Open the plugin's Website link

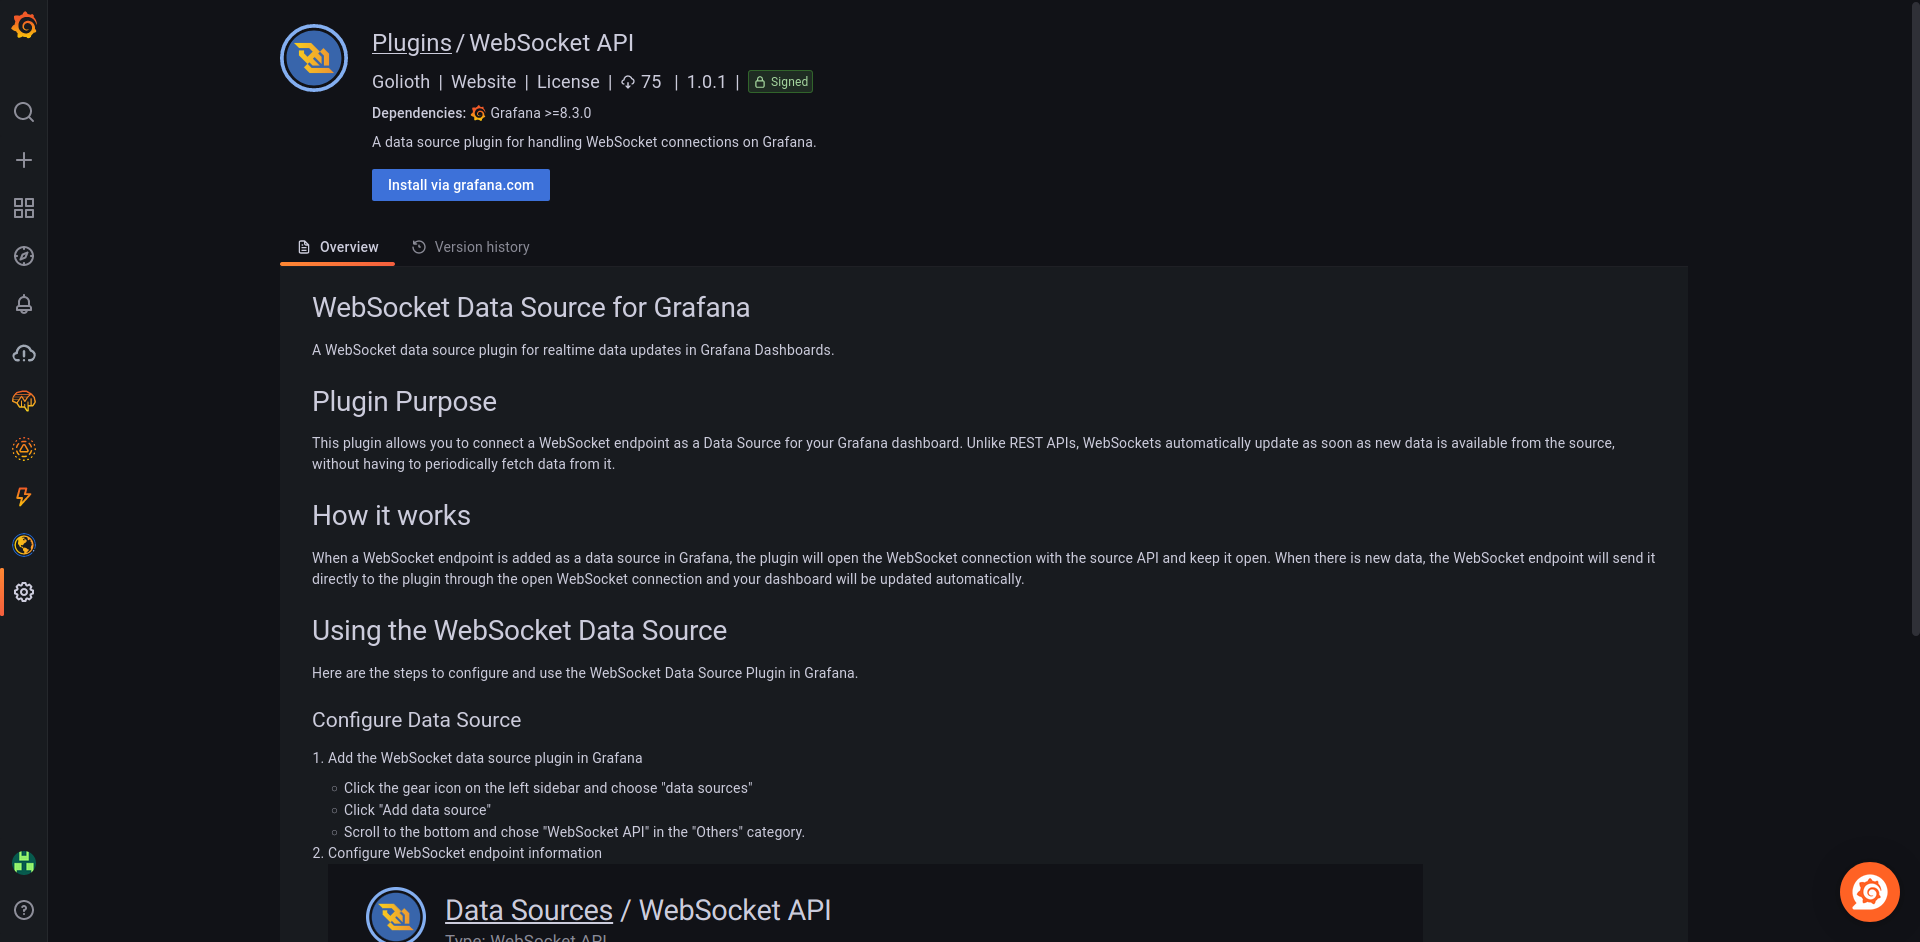tap(483, 82)
